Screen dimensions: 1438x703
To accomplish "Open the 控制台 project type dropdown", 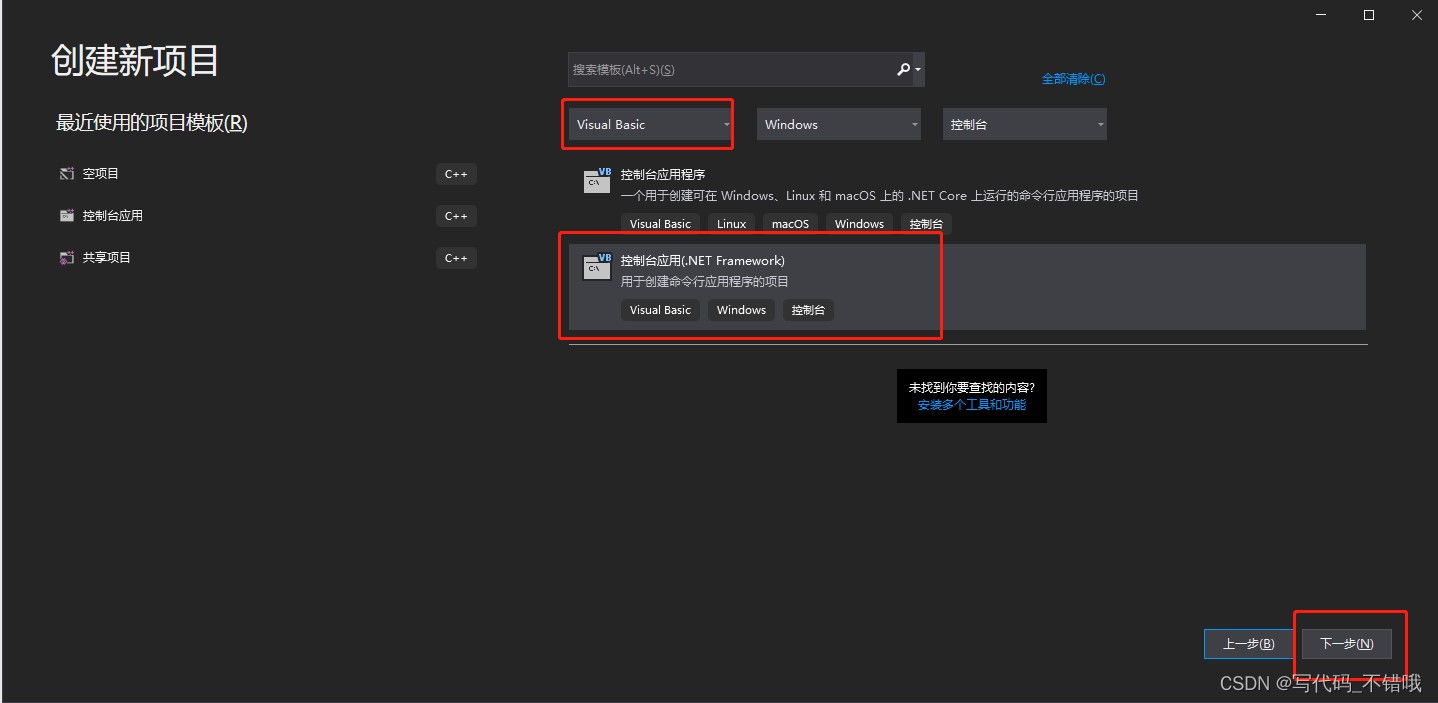I will click(1025, 125).
